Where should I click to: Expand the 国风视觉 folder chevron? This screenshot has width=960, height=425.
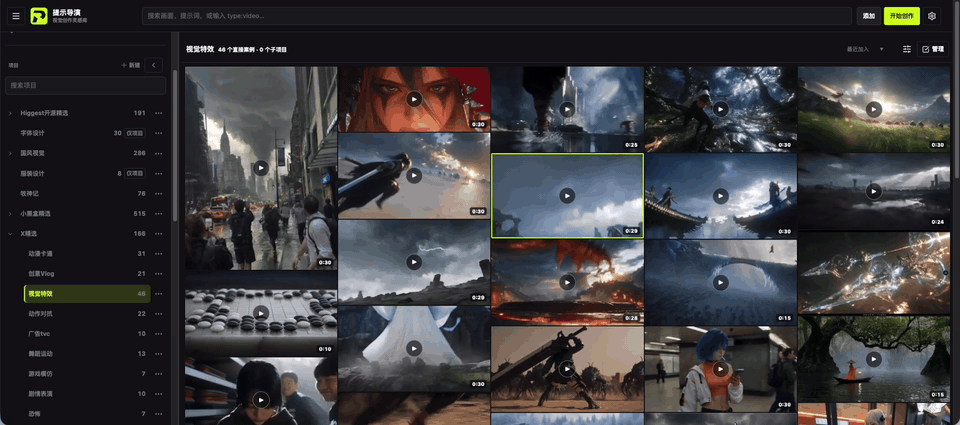coord(10,153)
